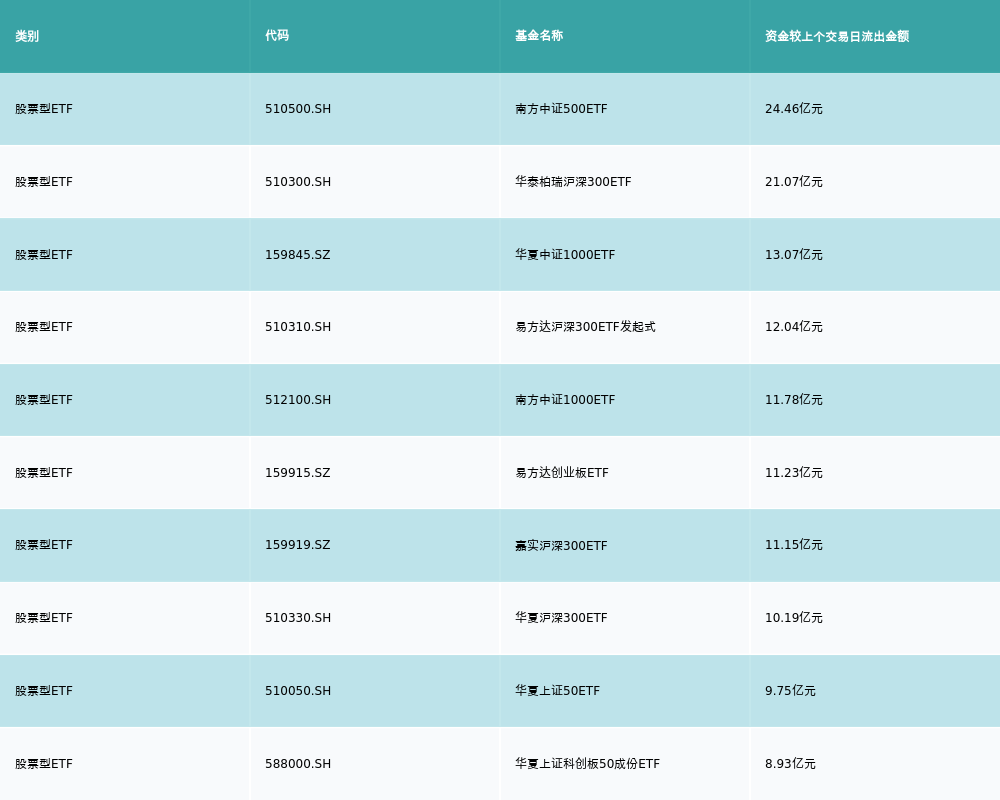Viewport: 1000px width, 800px height.
Task: Click the 基金名称 column header
Action: [539, 36]
